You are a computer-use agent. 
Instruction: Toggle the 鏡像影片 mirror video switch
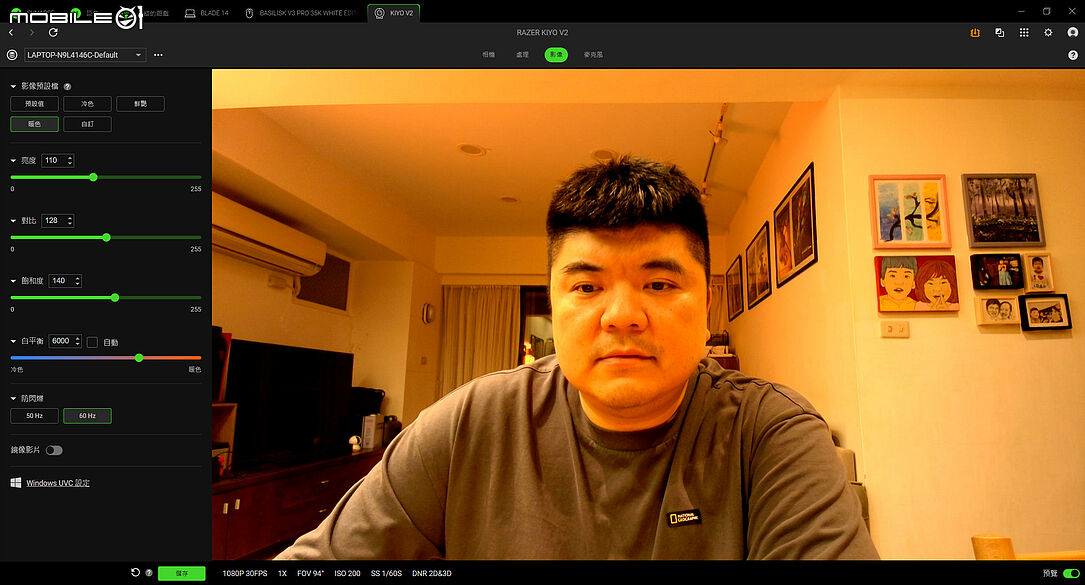[x=54, y=451]
